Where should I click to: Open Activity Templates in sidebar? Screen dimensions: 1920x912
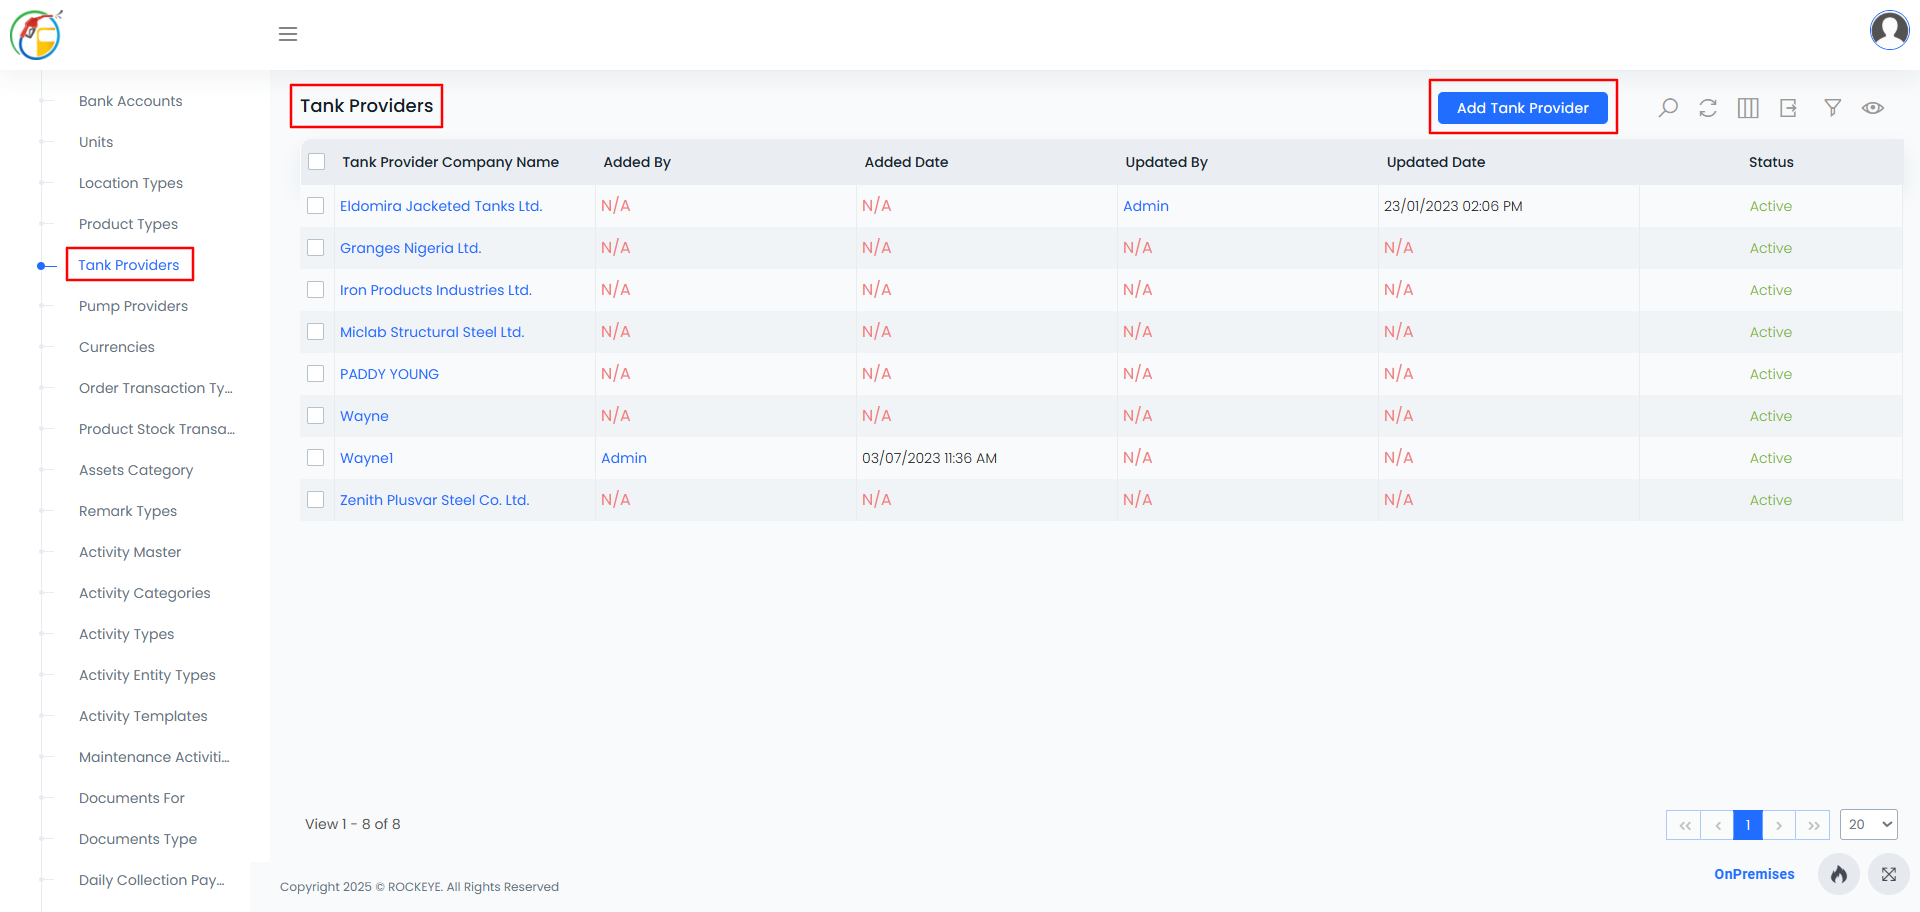coord(143,716)
